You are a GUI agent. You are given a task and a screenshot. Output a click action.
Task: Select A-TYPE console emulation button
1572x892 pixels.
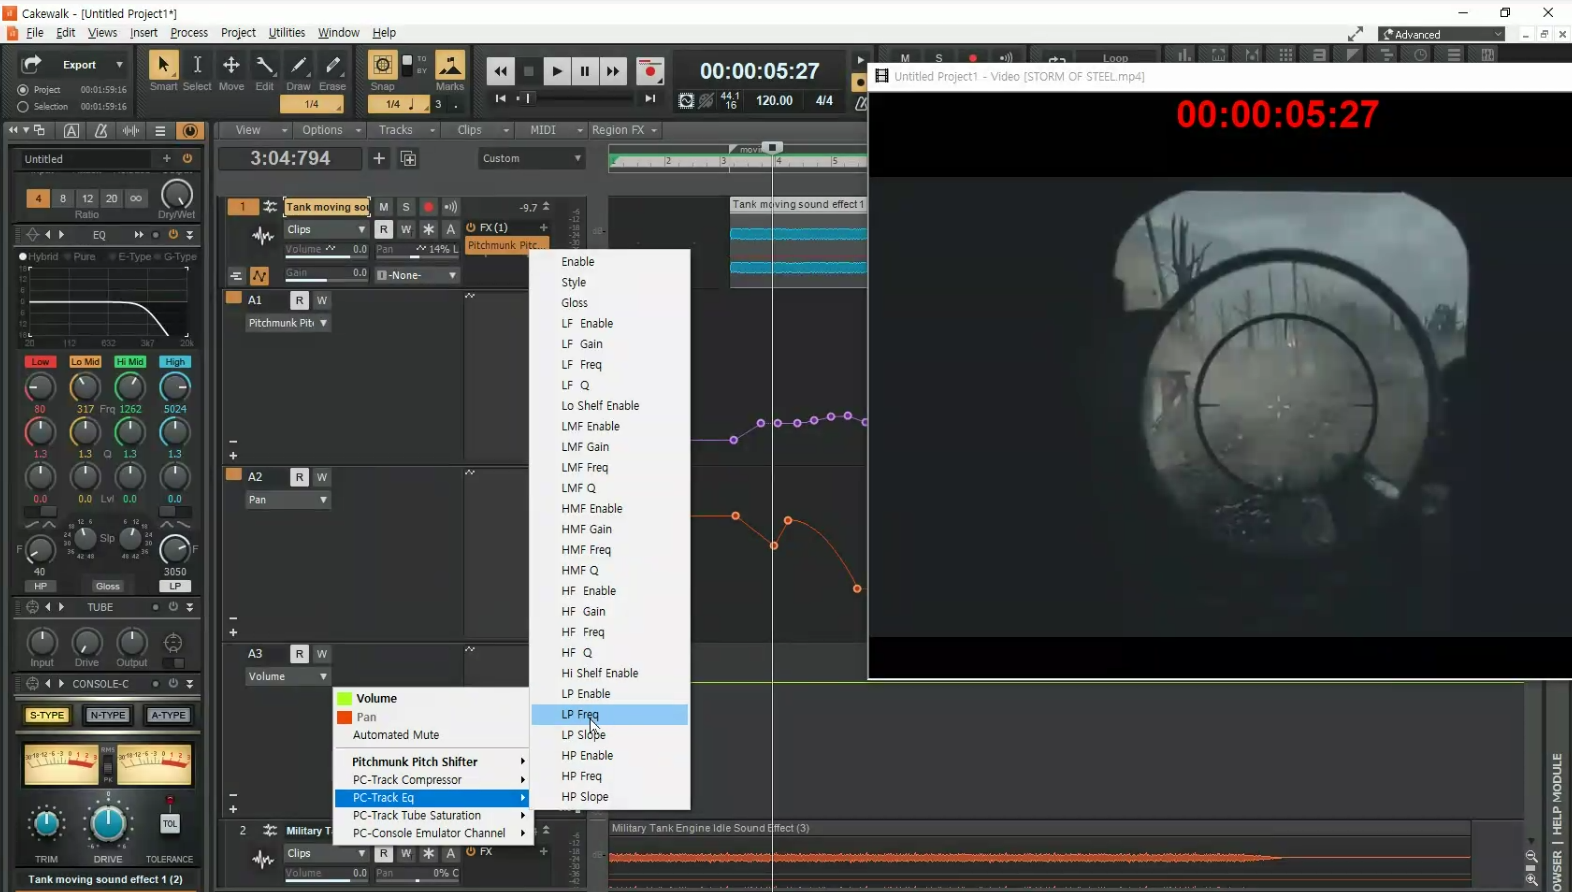pyautogui.click(x=168, y=715)
